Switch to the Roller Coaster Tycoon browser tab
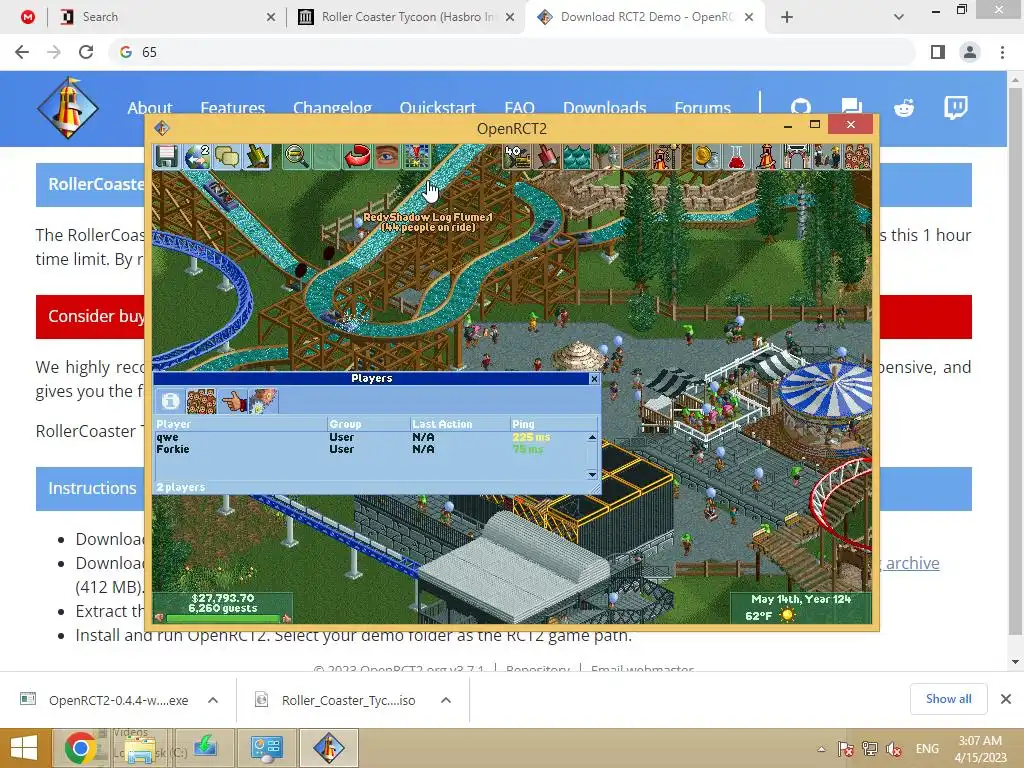 407,17
